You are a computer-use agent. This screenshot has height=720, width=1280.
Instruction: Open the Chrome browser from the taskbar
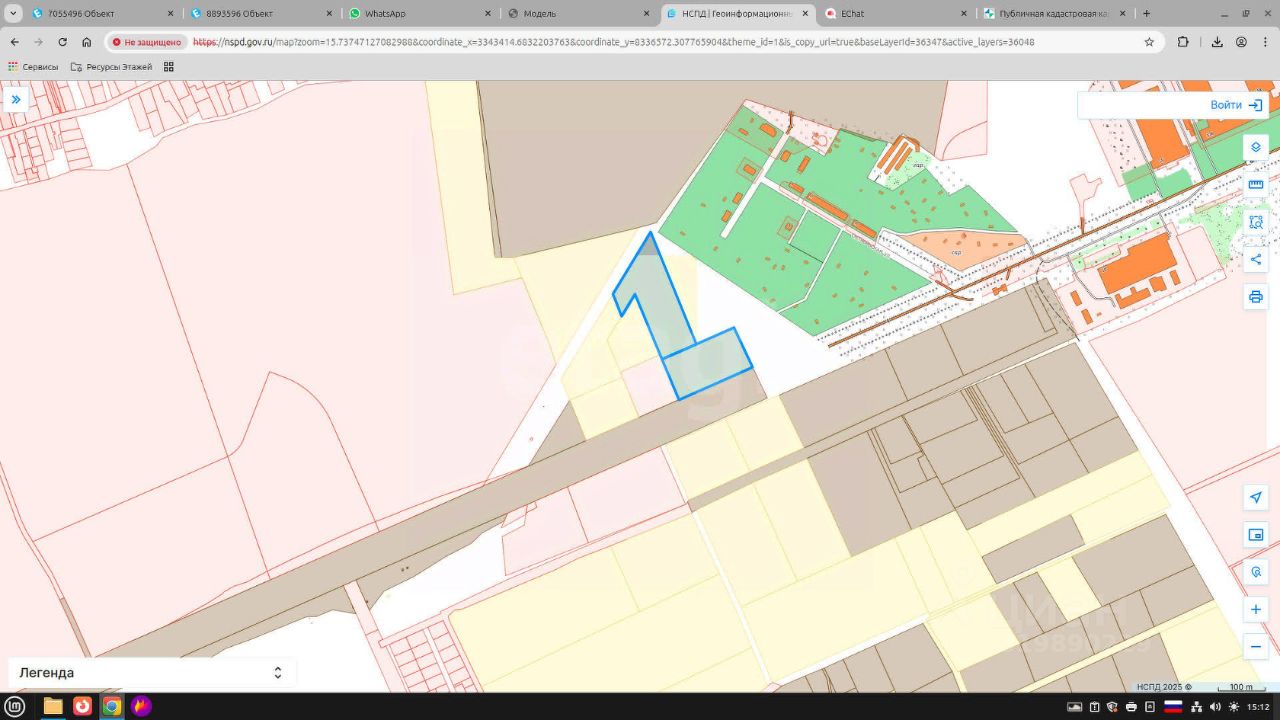tap(112, 706)
